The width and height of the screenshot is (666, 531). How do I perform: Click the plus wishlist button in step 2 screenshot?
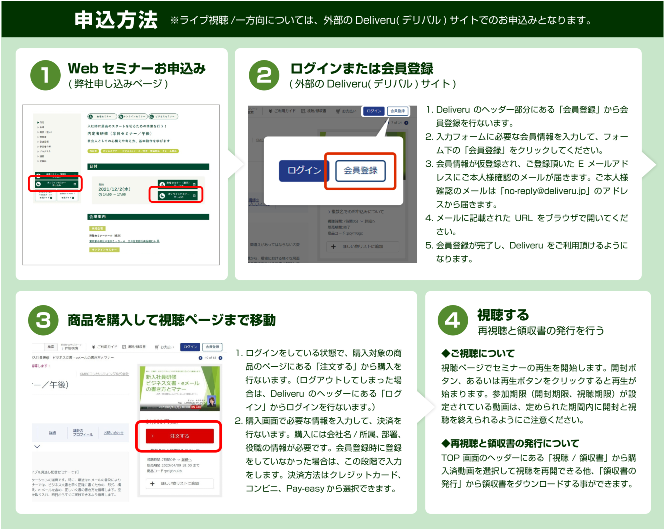362,246
